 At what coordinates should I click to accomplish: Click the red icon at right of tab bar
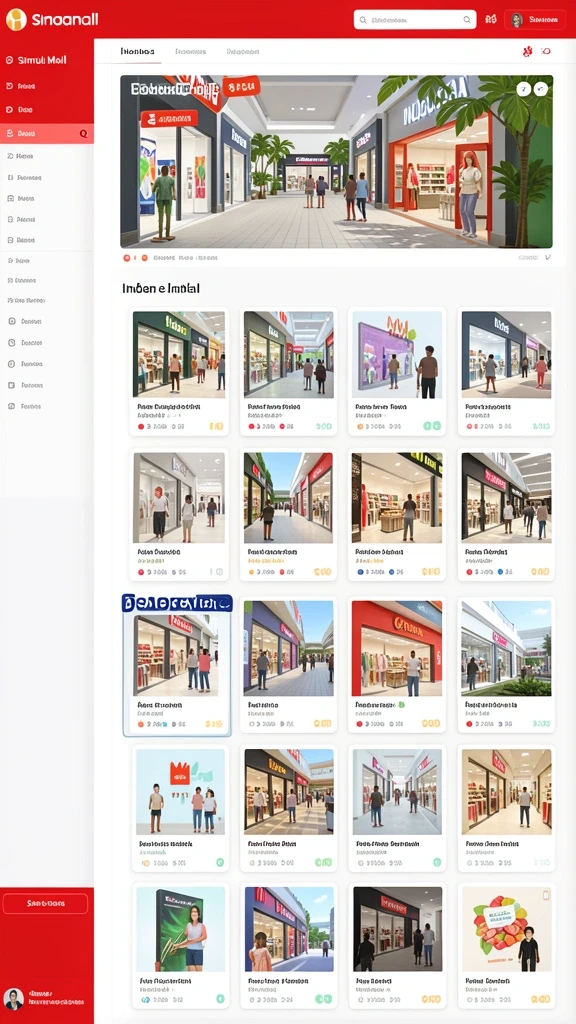pyautogui.click(x=528, y=51)
